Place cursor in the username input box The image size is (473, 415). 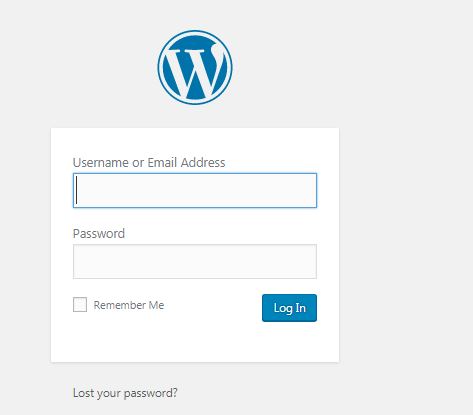(x=195, y=190)
